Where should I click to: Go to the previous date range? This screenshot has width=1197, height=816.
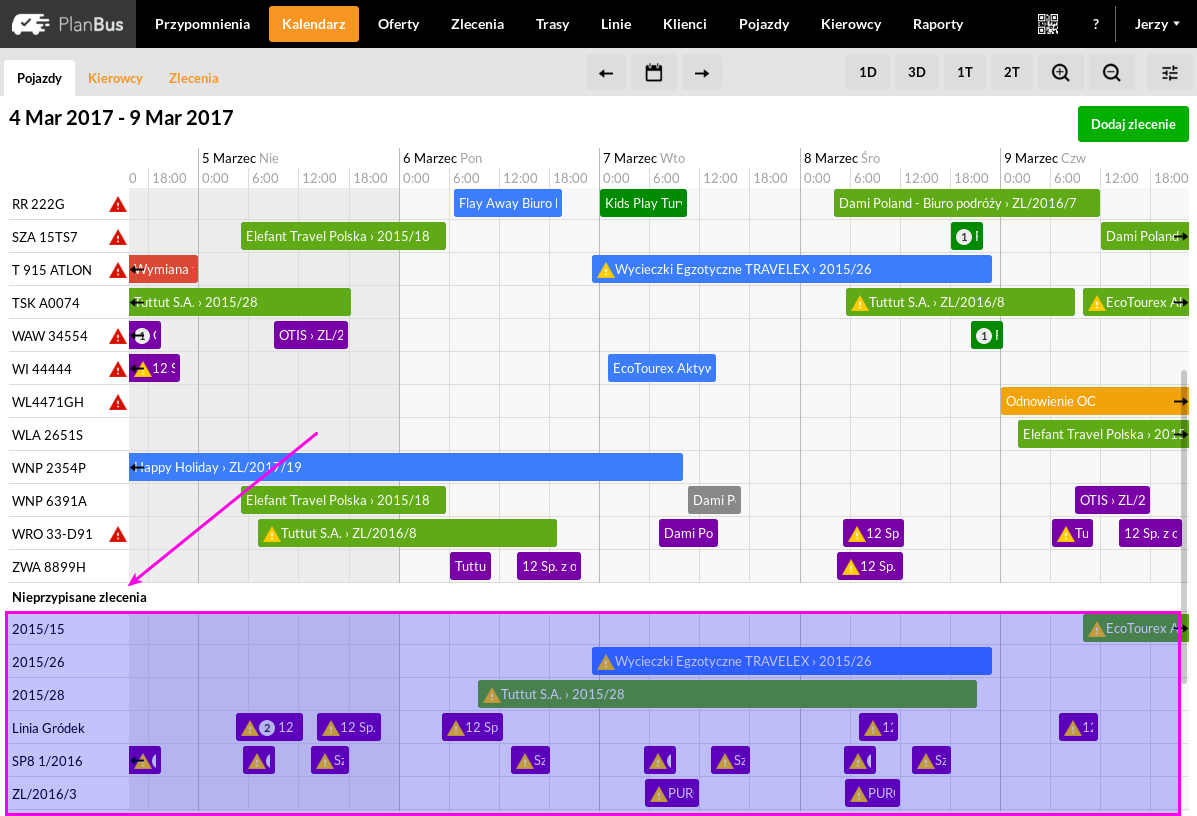click(x=606, y=73)
